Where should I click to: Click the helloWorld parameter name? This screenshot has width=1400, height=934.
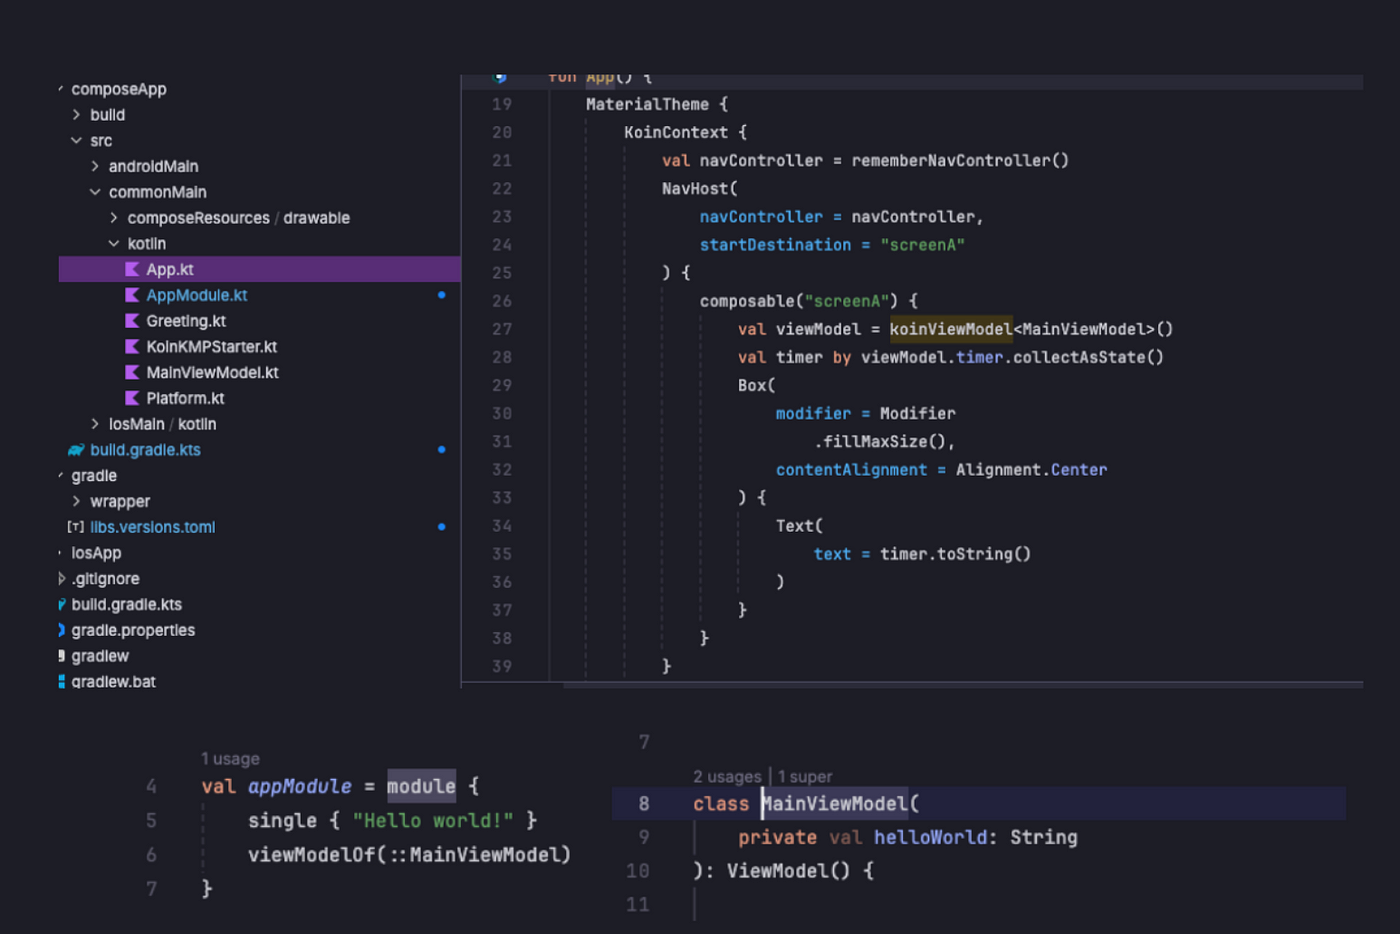pos(931,838)
